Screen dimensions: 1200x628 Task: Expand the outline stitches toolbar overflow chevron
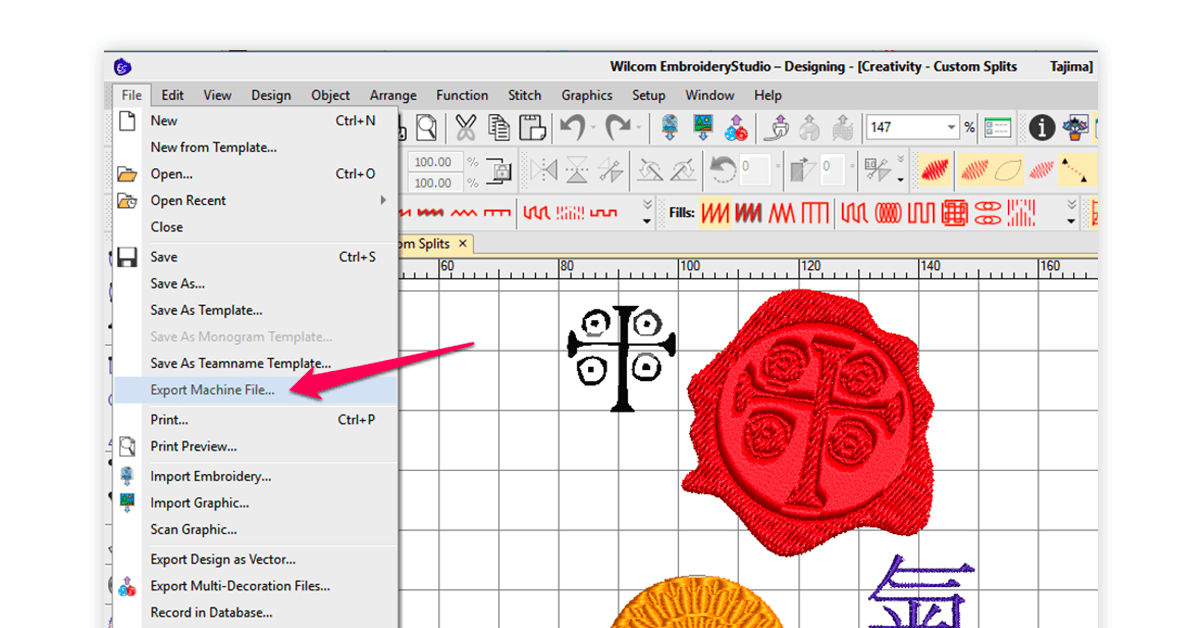[x=647, y=213]
